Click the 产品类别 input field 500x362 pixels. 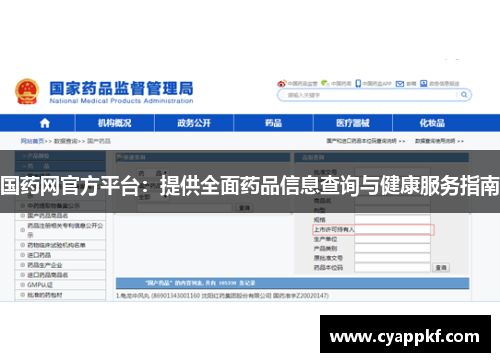pos(392,248)
